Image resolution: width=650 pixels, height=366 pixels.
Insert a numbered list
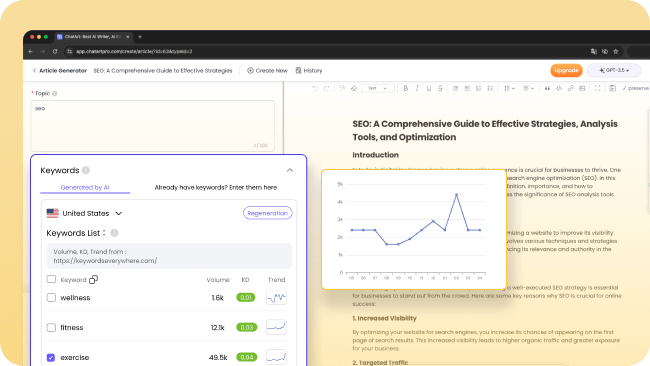[478, 88]
